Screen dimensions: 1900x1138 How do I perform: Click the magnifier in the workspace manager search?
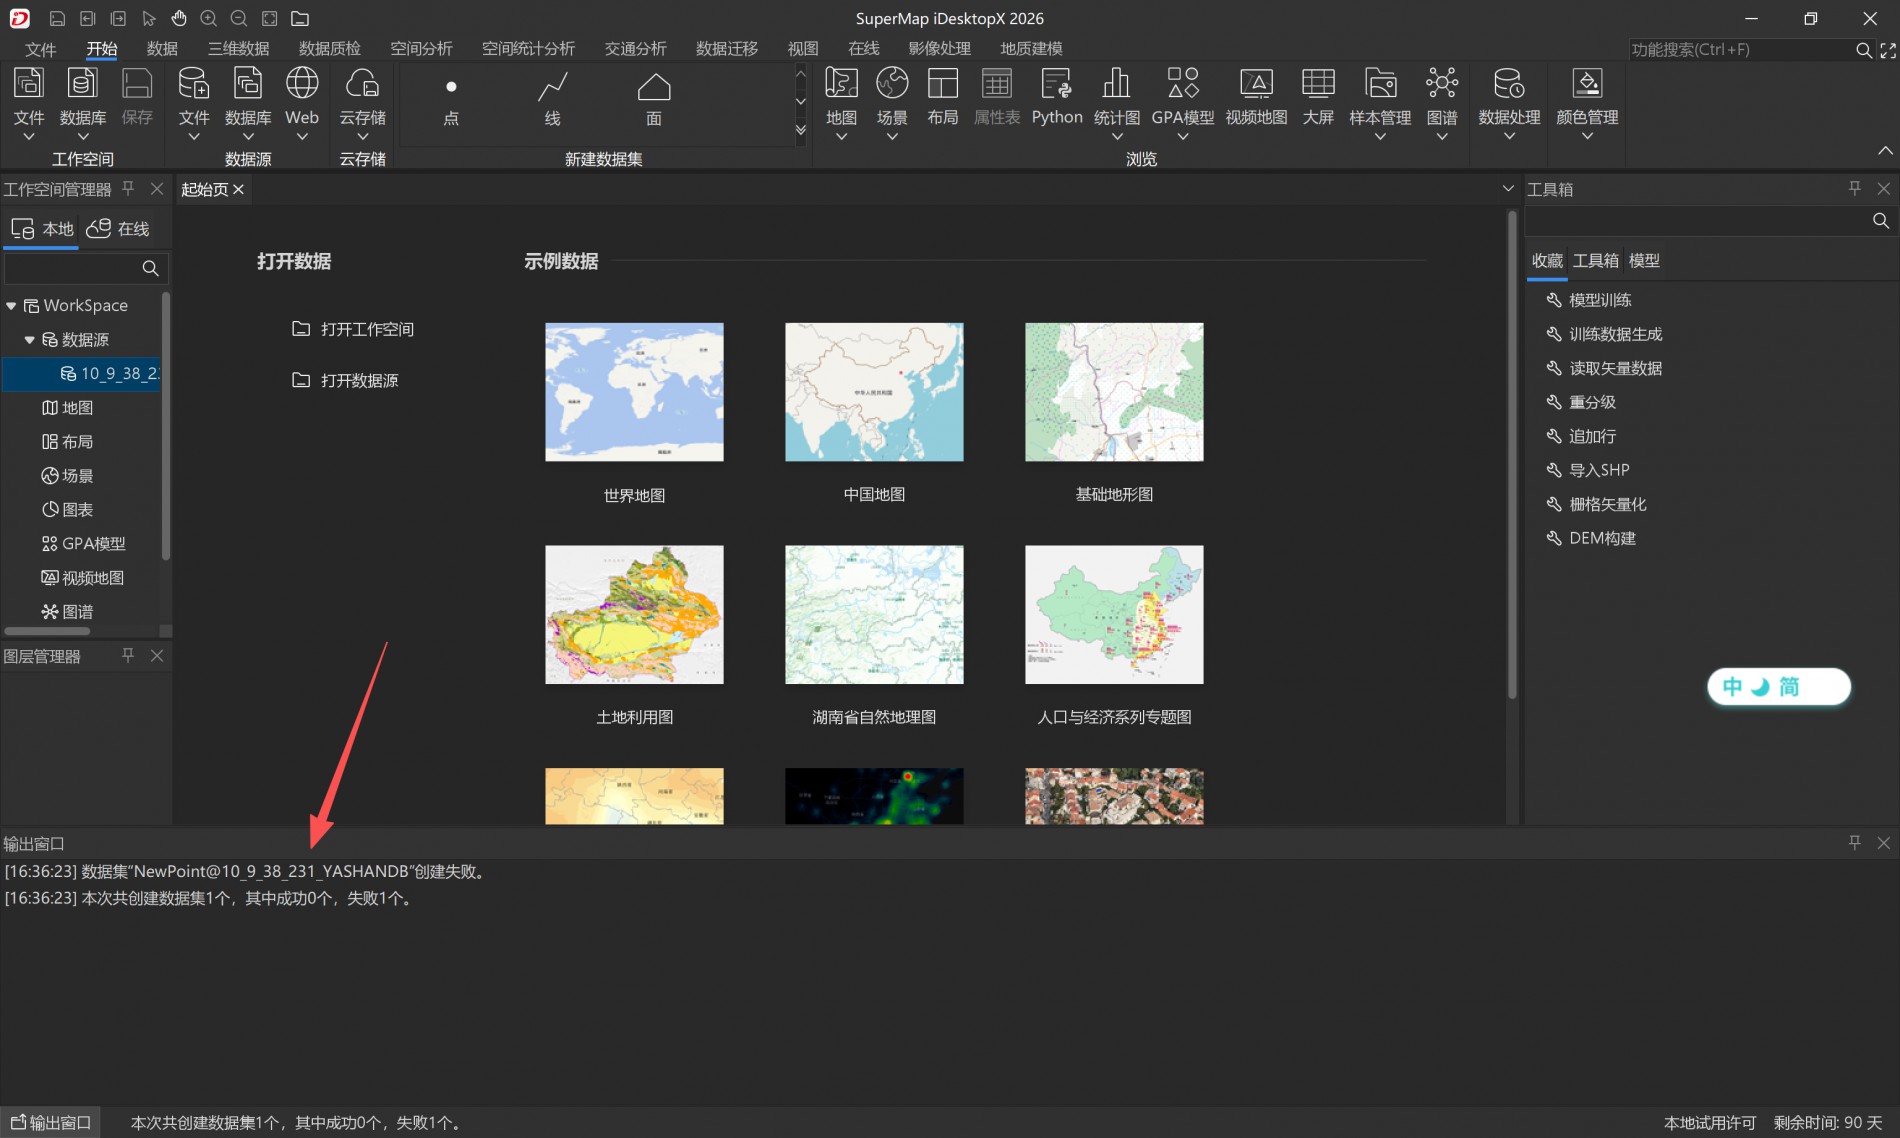click(x=150, y=268)
